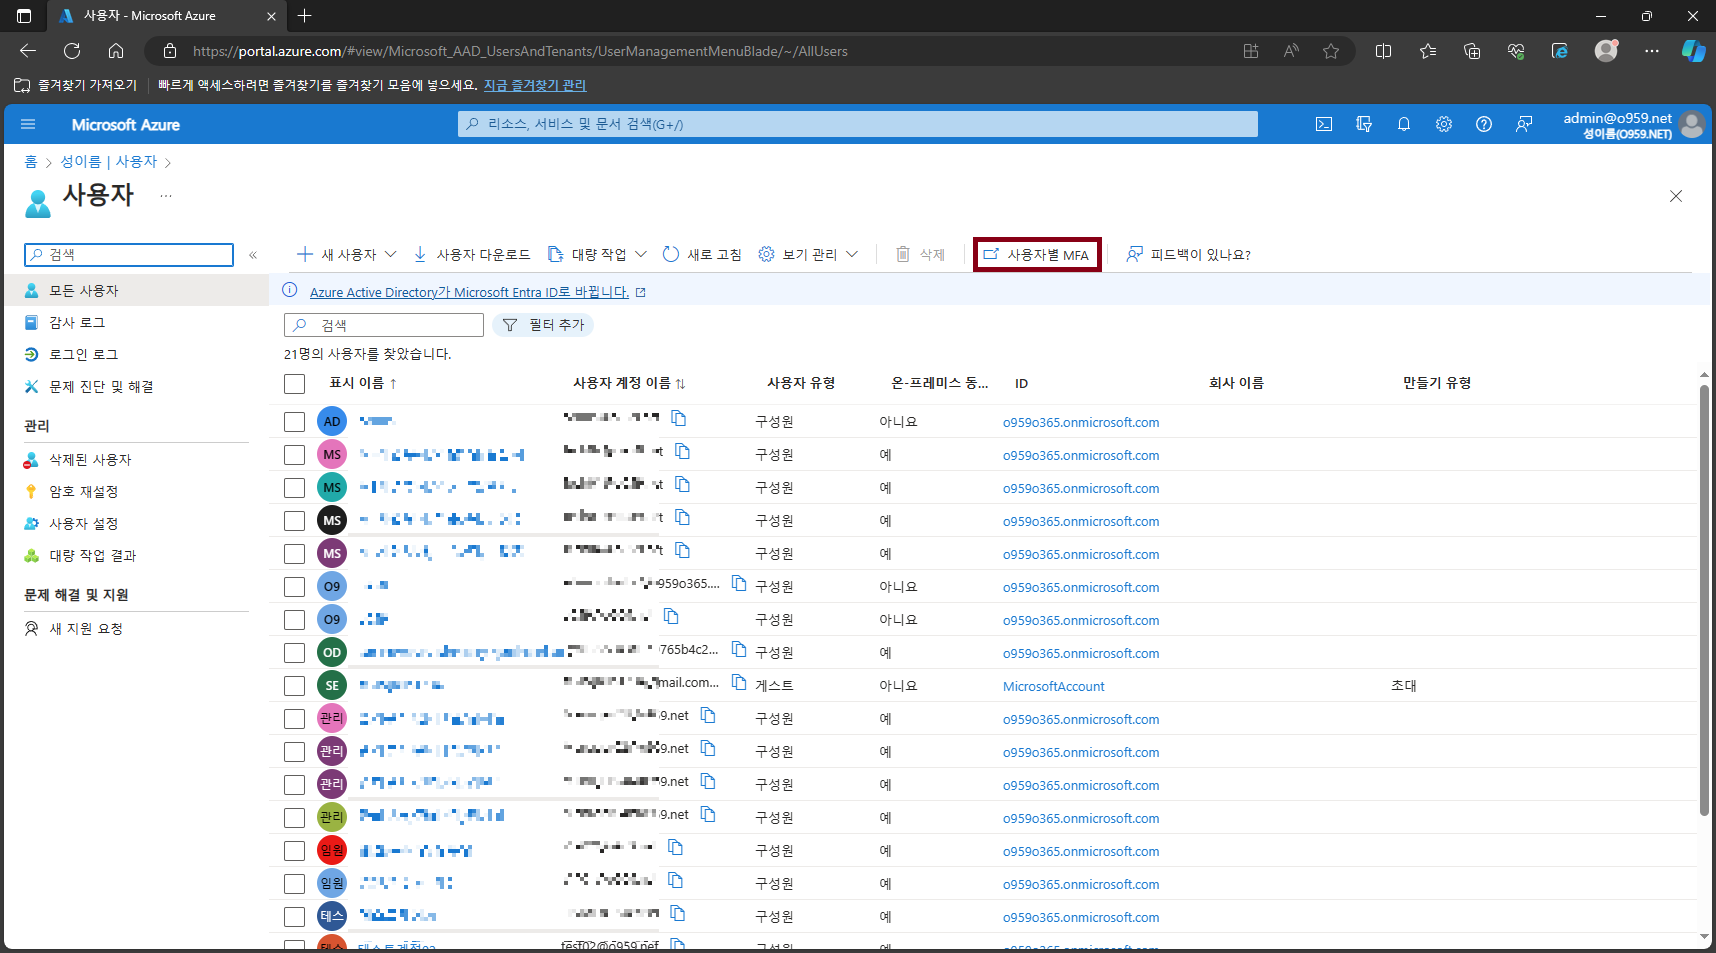Copy the account name in the SE row
1716x953 pixels.
point(739,682)
